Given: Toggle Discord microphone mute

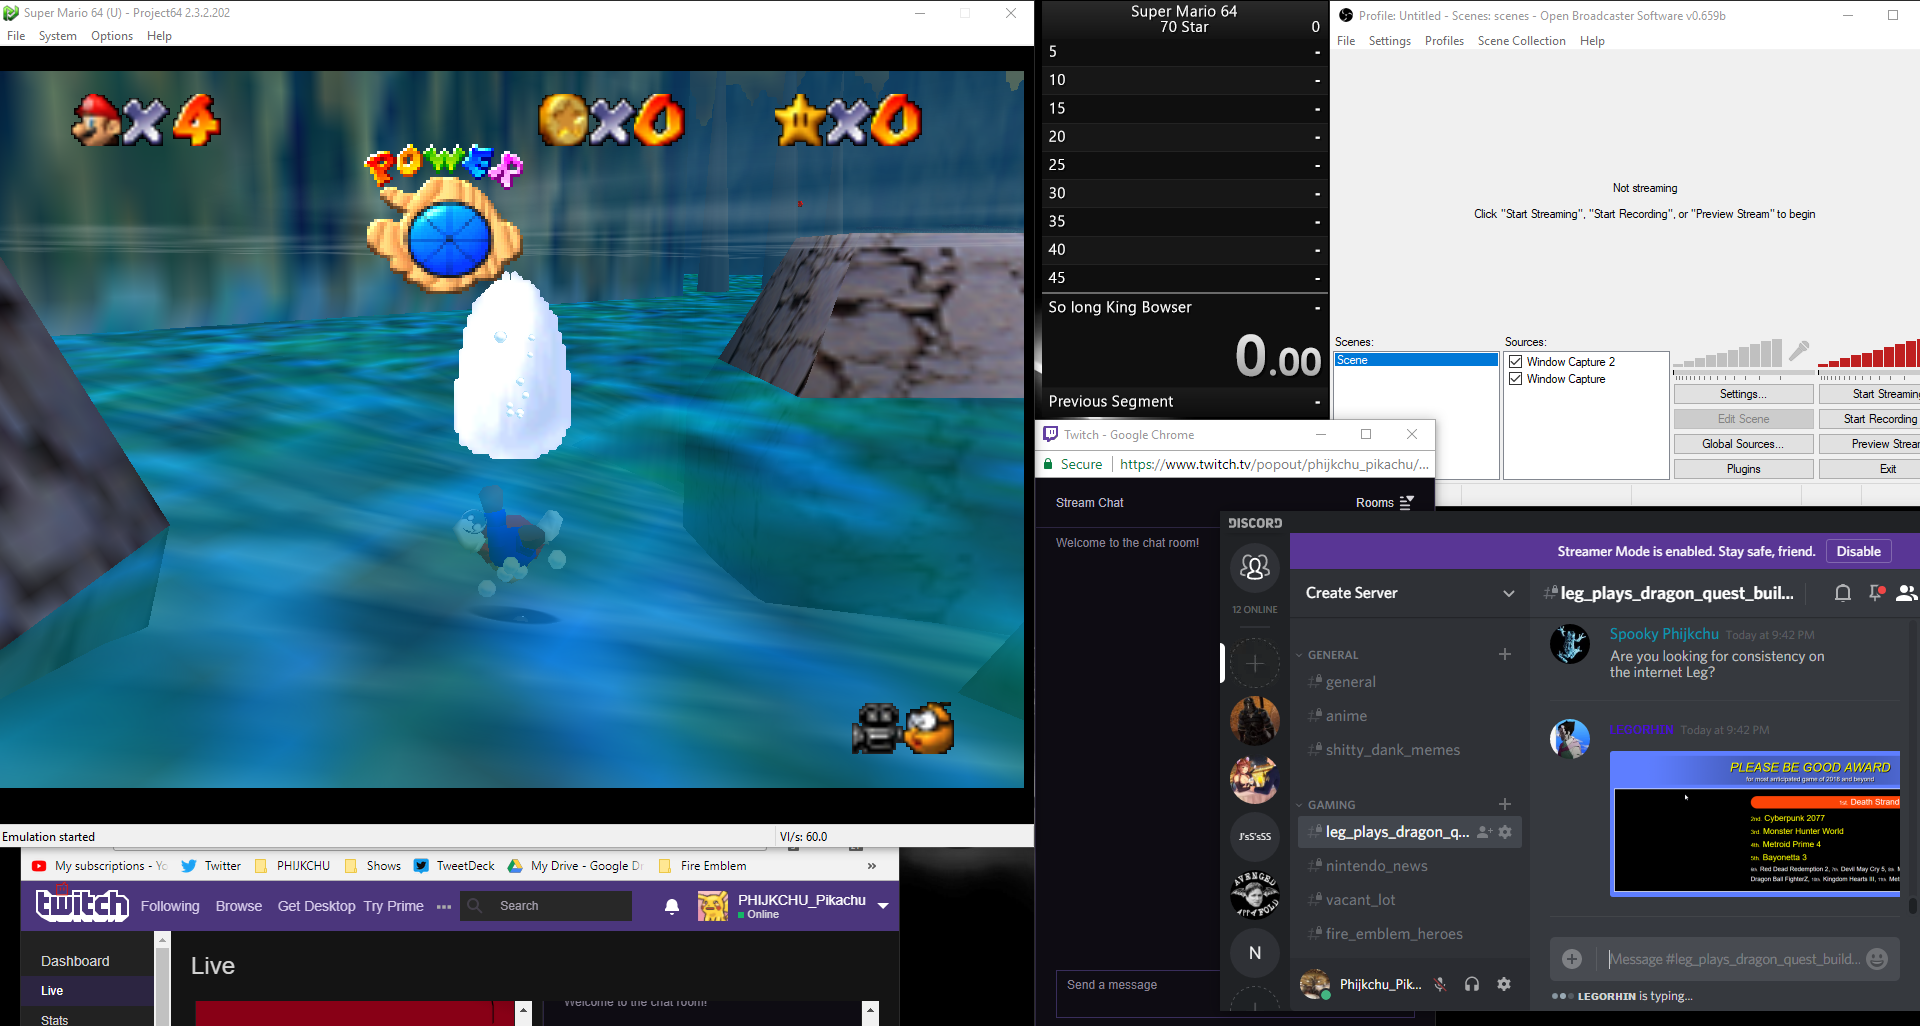Looking at the screenshot, I should [x=1440, y=984].
